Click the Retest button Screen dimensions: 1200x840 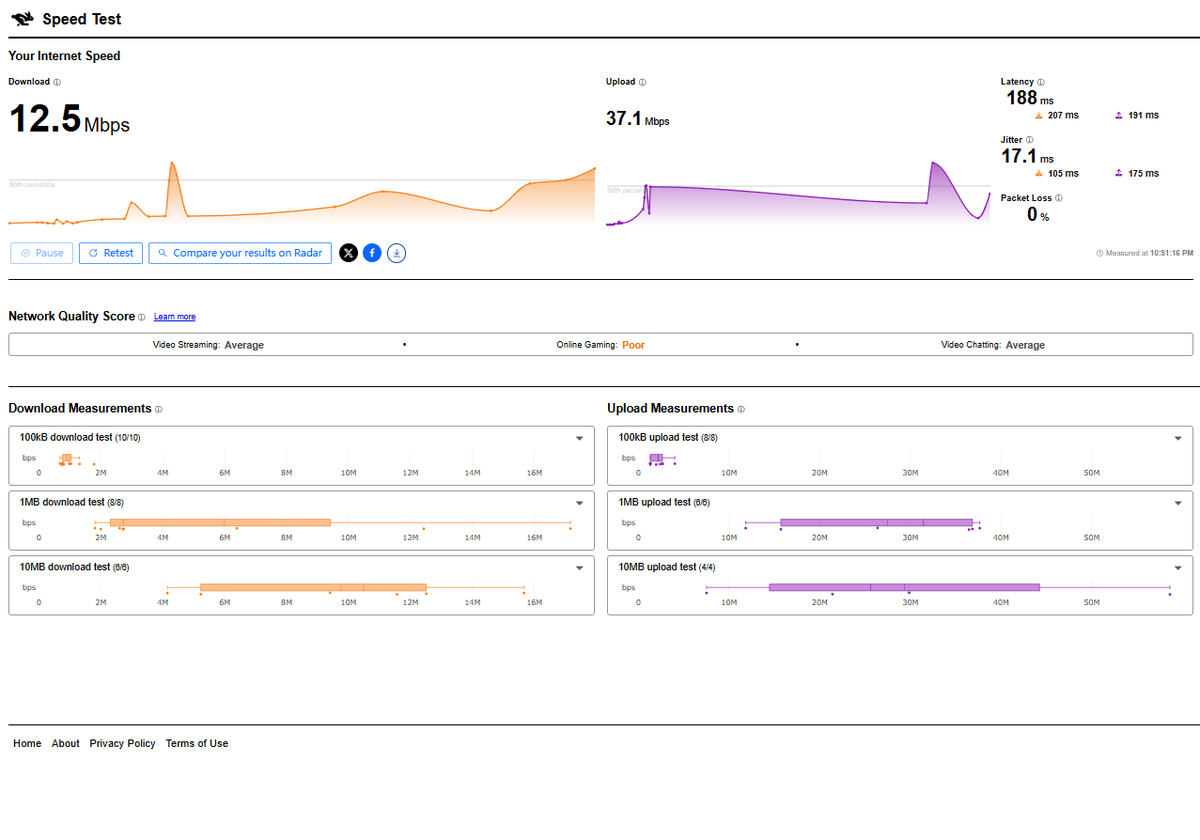coord(111,253)
